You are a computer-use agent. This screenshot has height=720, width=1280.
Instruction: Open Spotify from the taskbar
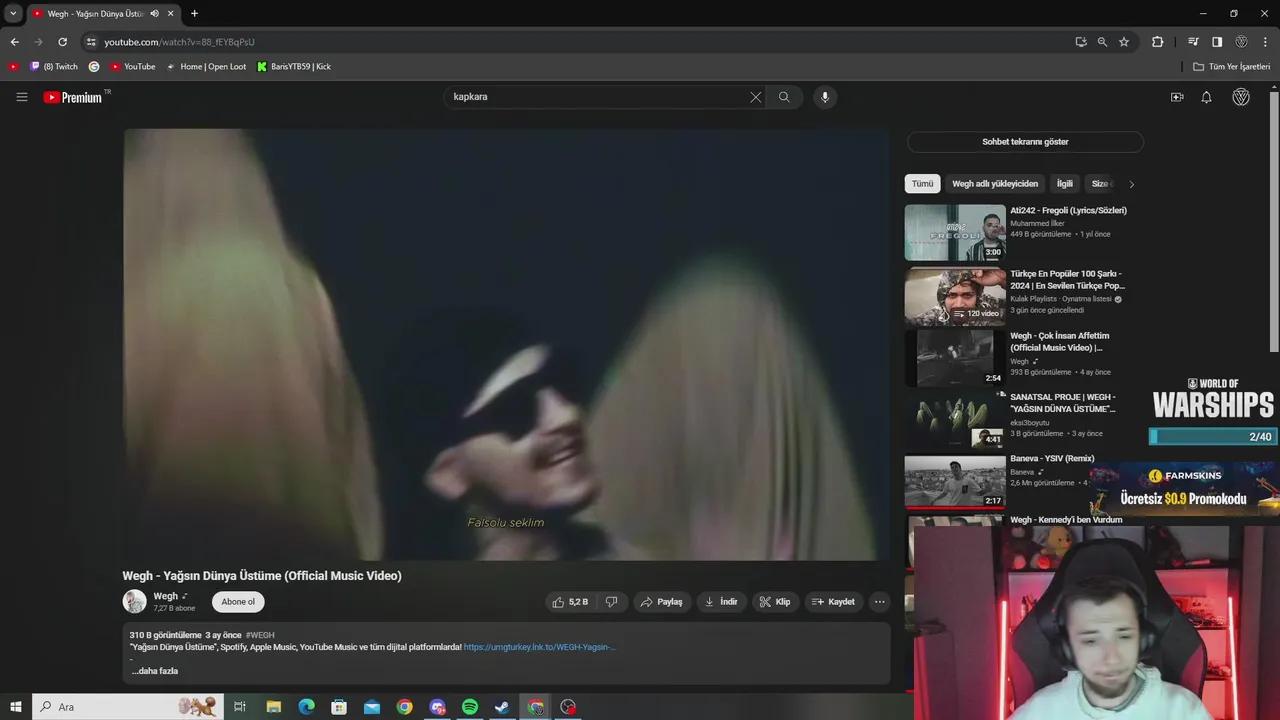[470, 707]
